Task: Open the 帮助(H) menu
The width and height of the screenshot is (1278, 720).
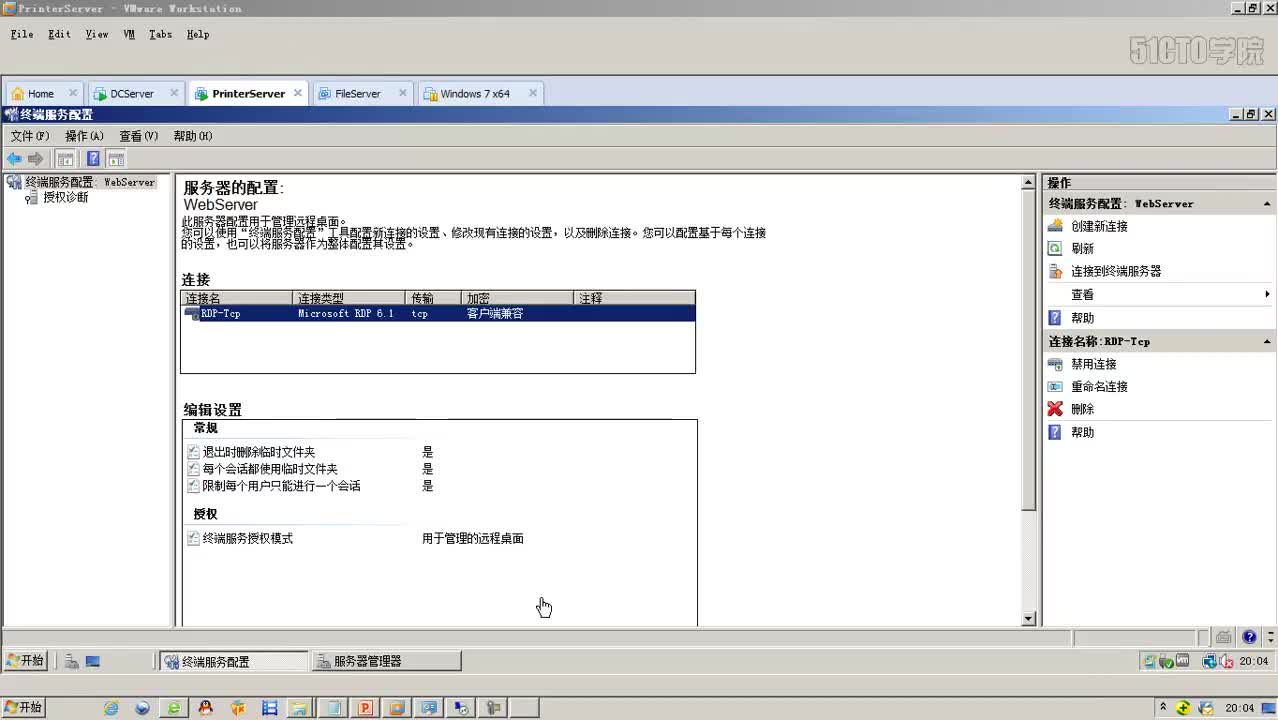Action: (193, 136)
